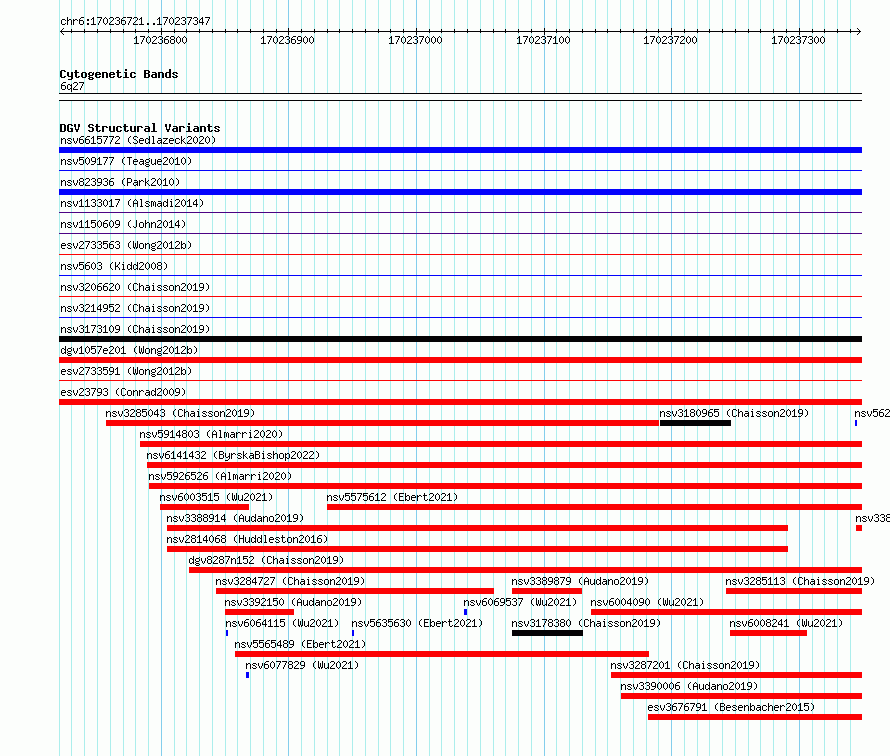890x756 pixels.
Task: Select the black nsv3173109 variant bar
Action: tap(460, 339)
